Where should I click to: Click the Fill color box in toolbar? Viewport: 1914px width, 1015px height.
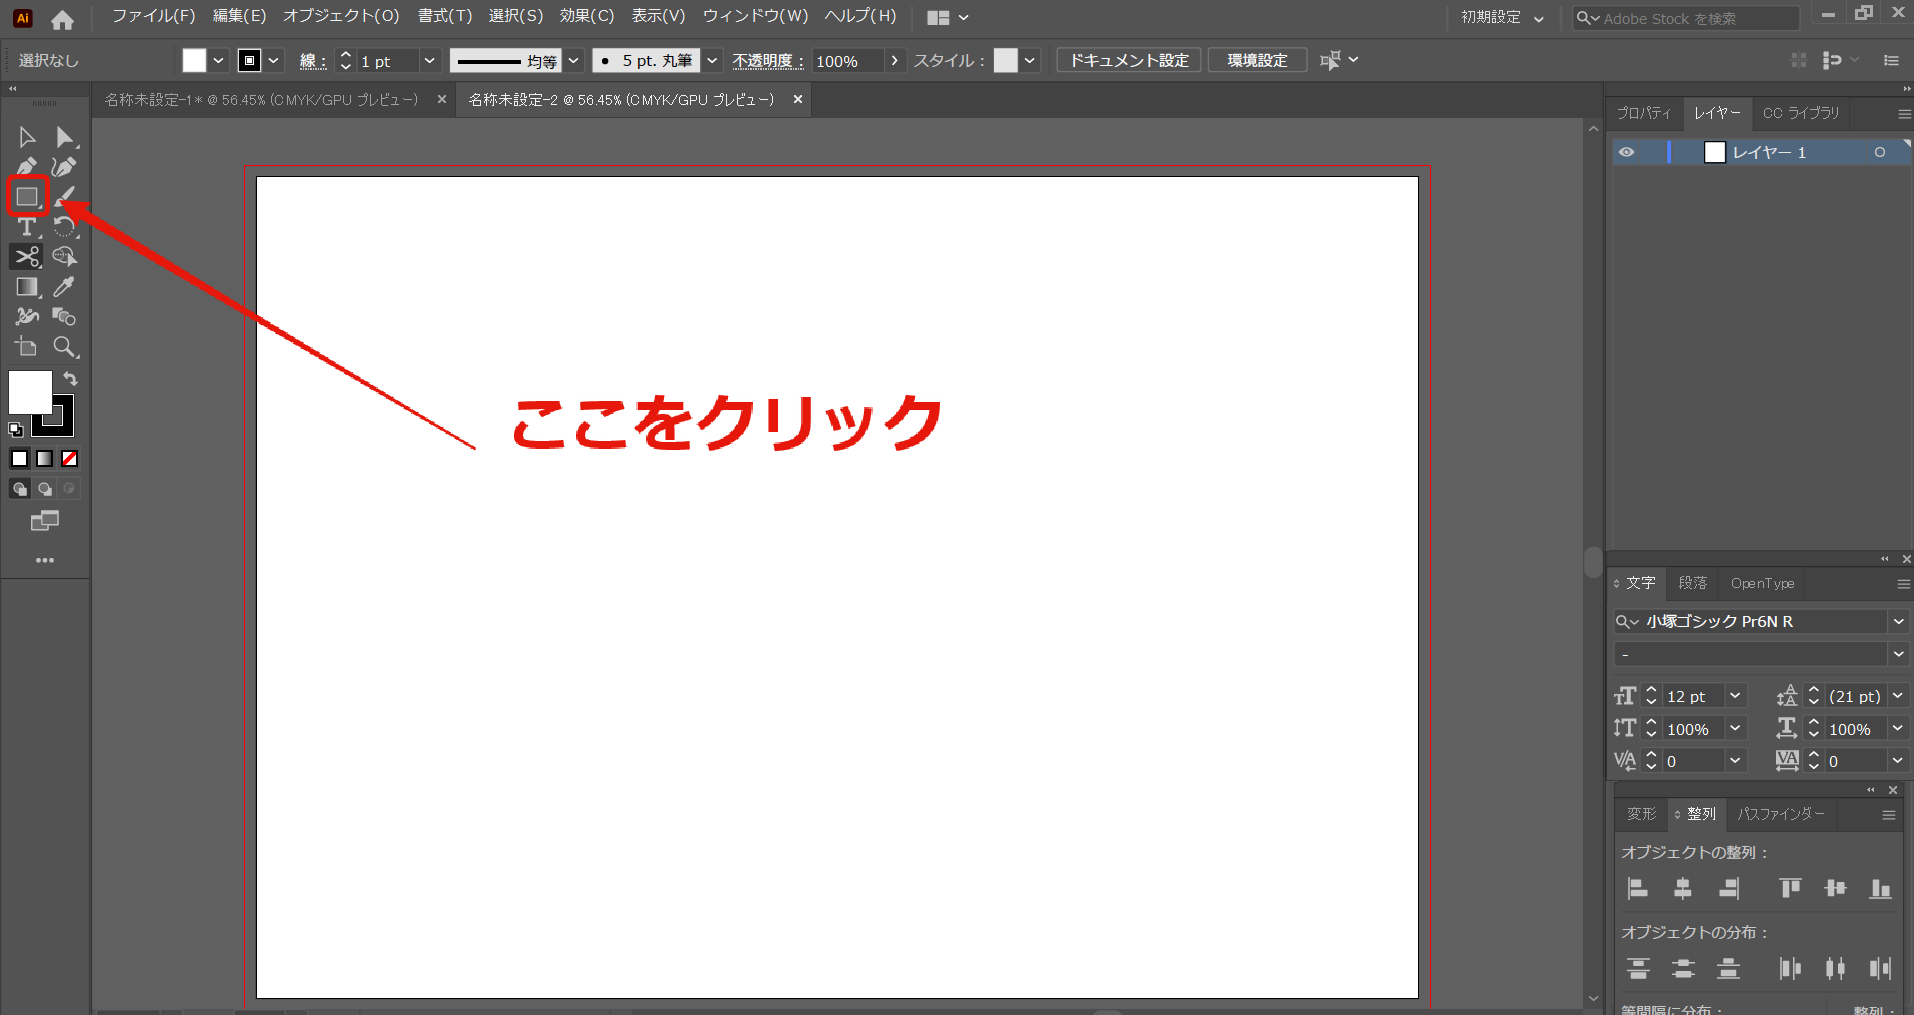30,392
